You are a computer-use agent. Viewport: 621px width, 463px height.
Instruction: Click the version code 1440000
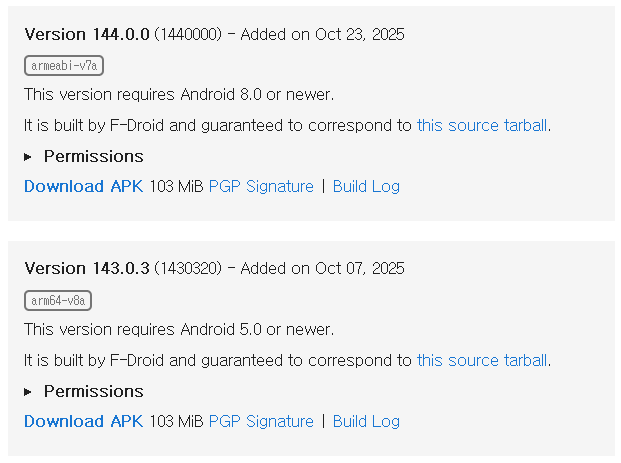187,34
